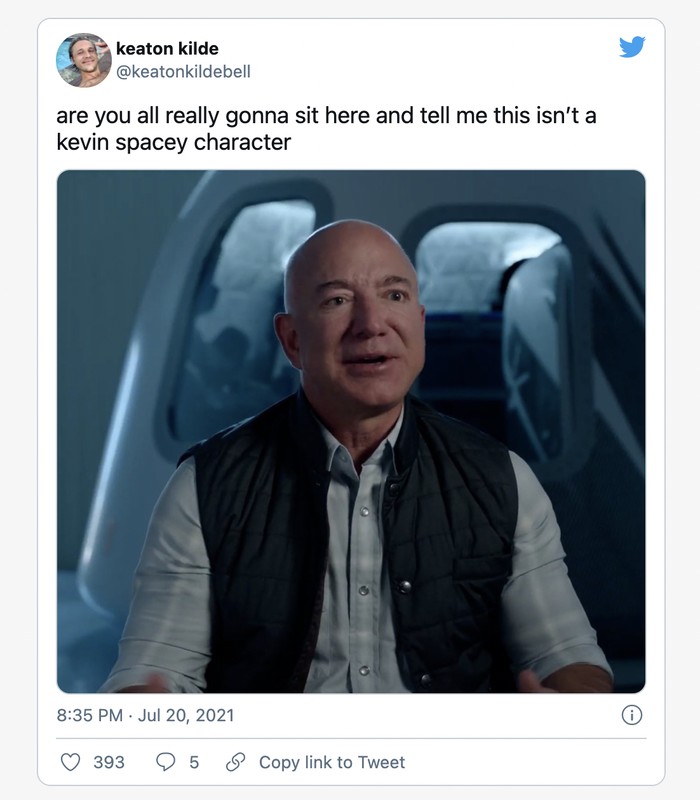Click the display name keaton kilde
The width and height of the screenshot is (700, 800).
coord(167,48)
